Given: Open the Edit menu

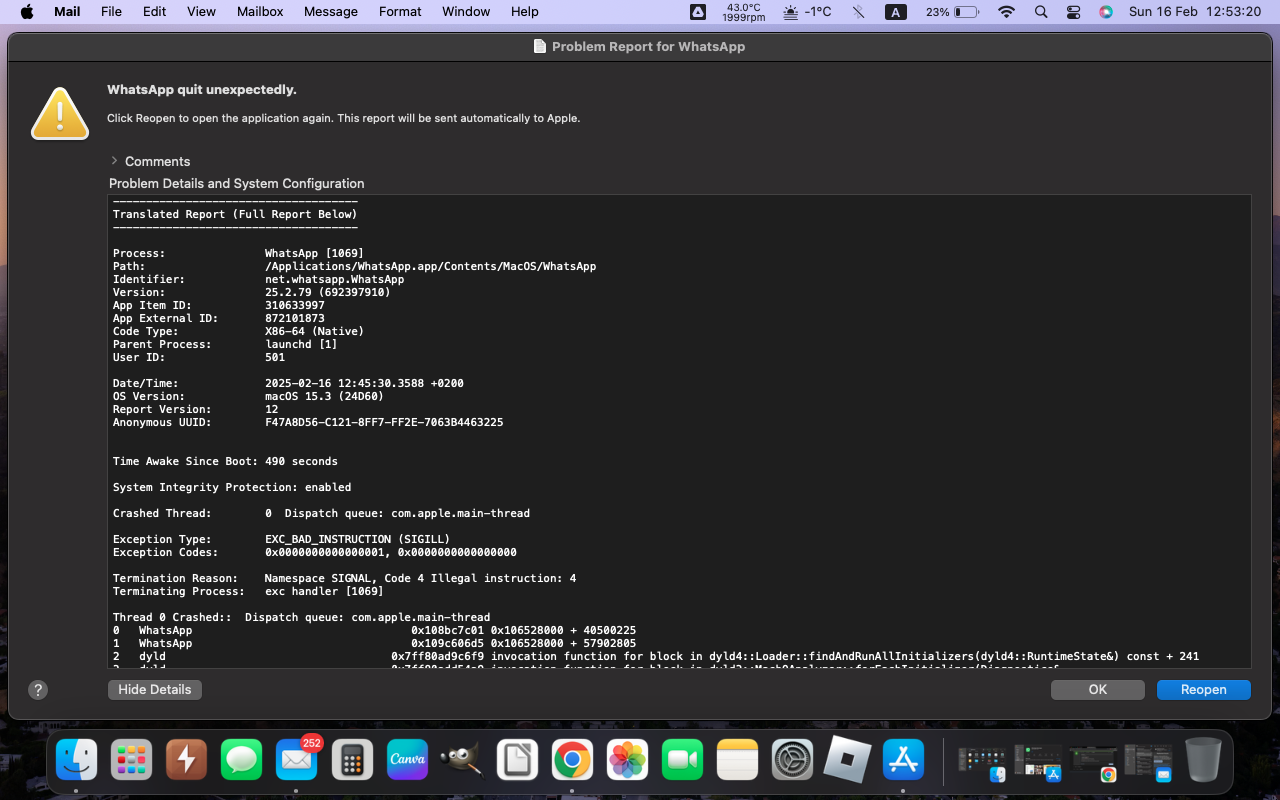Looking at the screenshot, I should pos(154,12).
